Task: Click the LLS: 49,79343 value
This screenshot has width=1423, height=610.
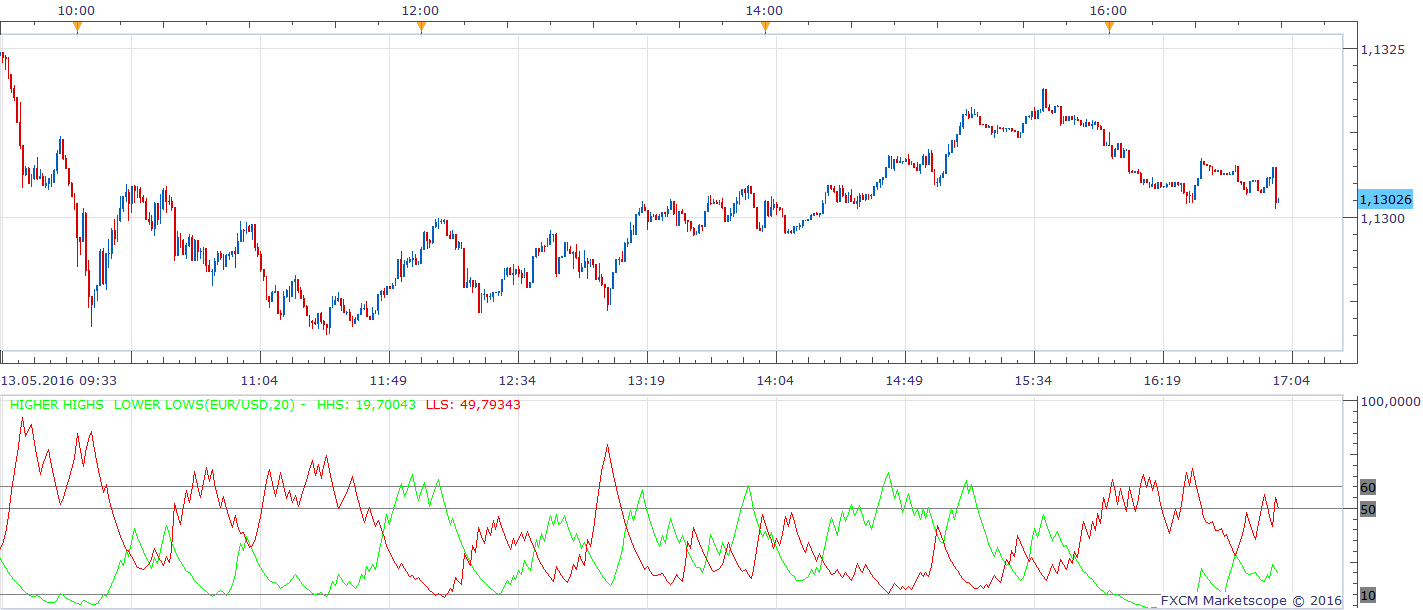Action: [x=473, y=404]
